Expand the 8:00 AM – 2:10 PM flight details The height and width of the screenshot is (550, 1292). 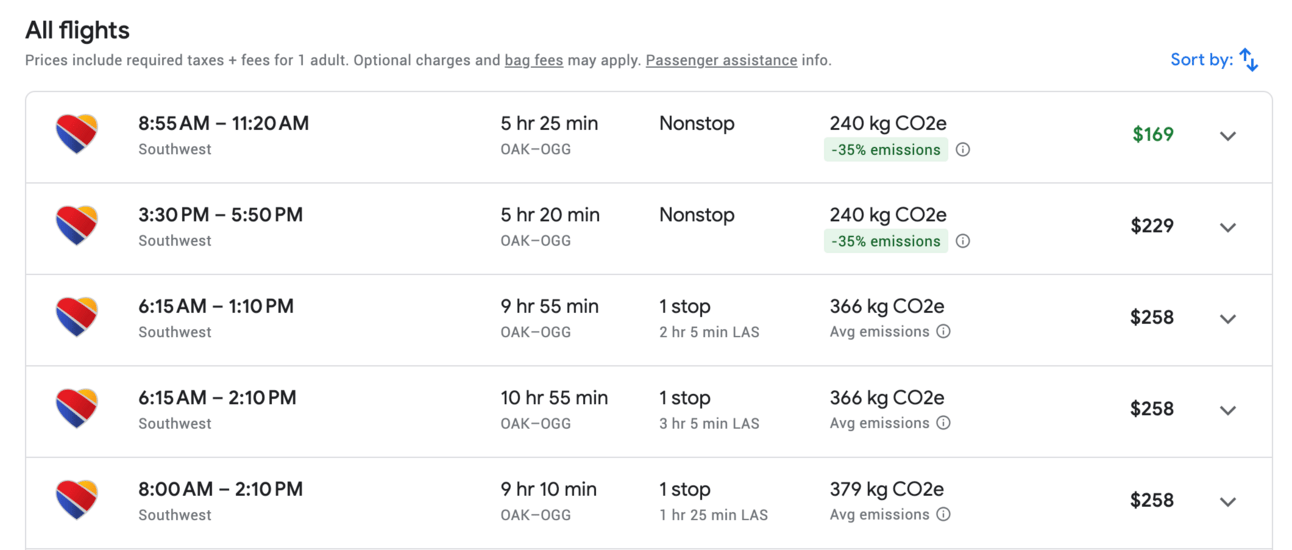tap(1228, 502)
